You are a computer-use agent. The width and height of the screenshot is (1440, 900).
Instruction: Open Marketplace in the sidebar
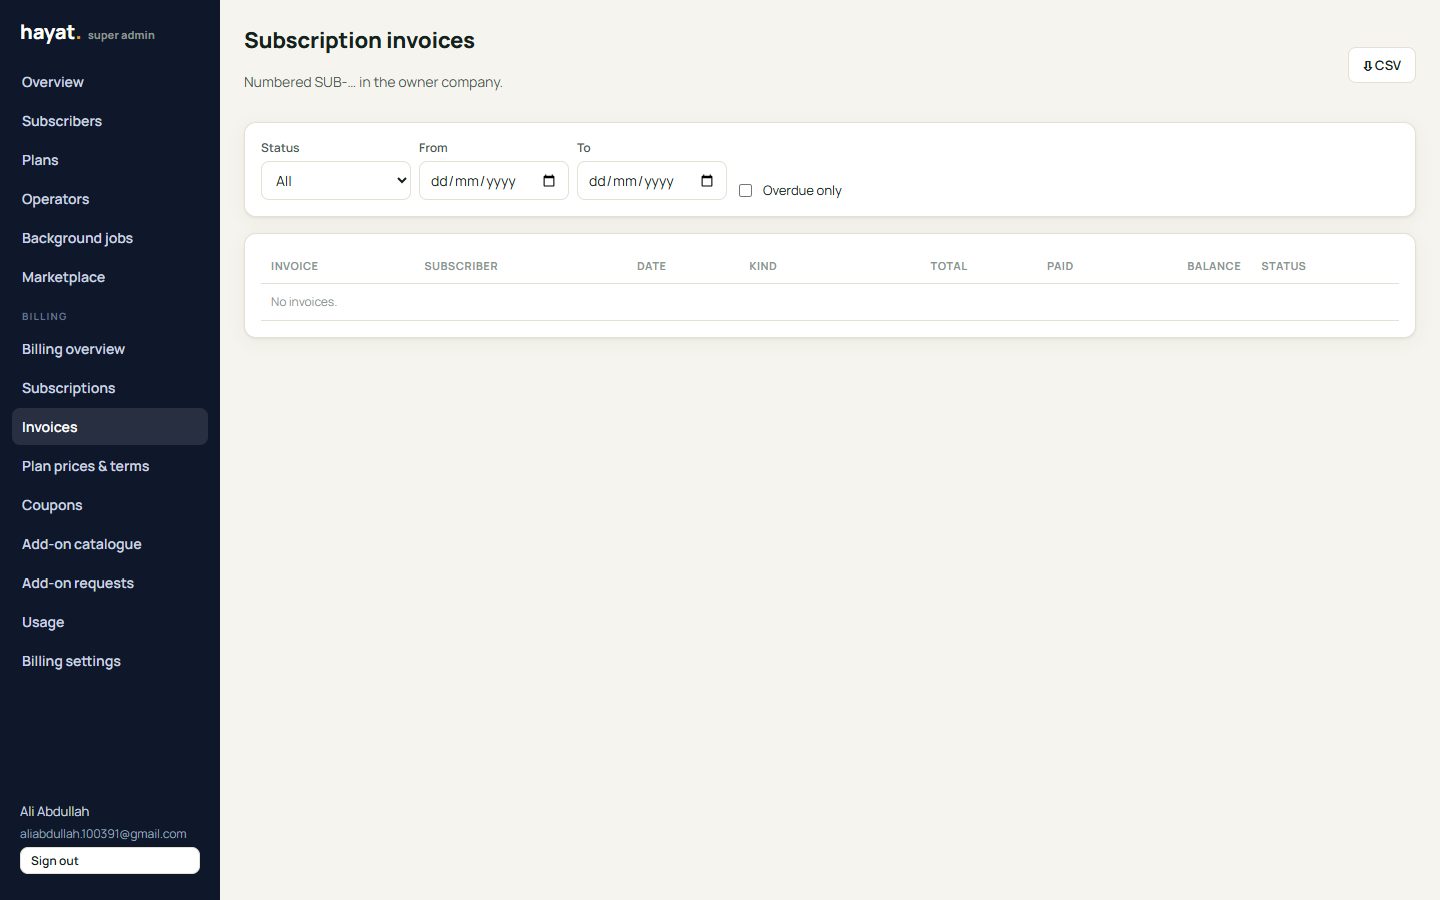pos(110,277)
